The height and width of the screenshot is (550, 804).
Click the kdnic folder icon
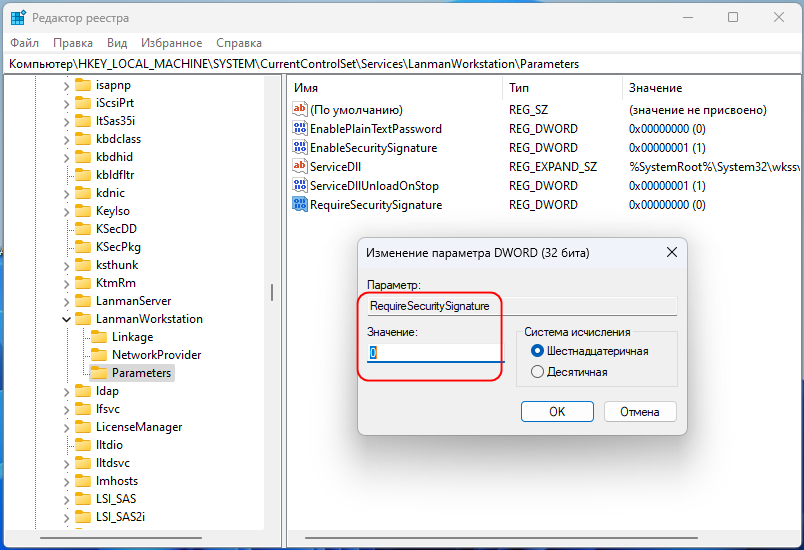[x=83, y=193]
